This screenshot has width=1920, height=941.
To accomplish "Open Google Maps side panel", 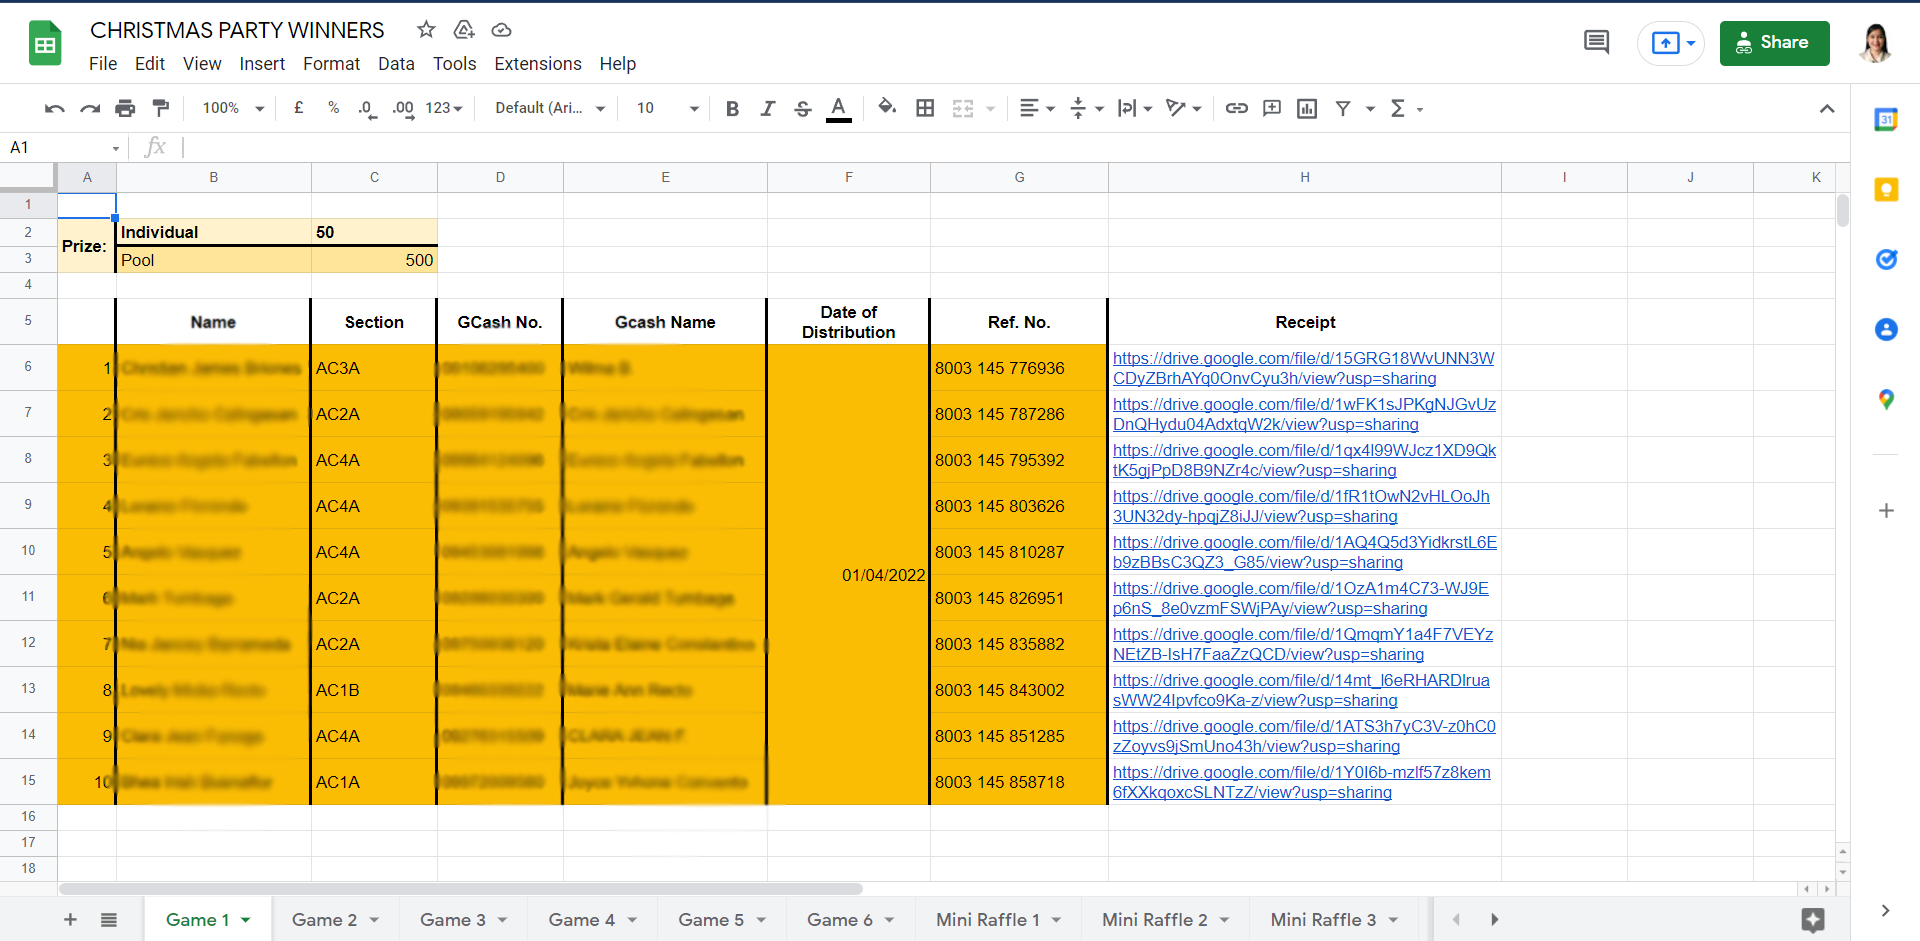I will (1886, 399).
